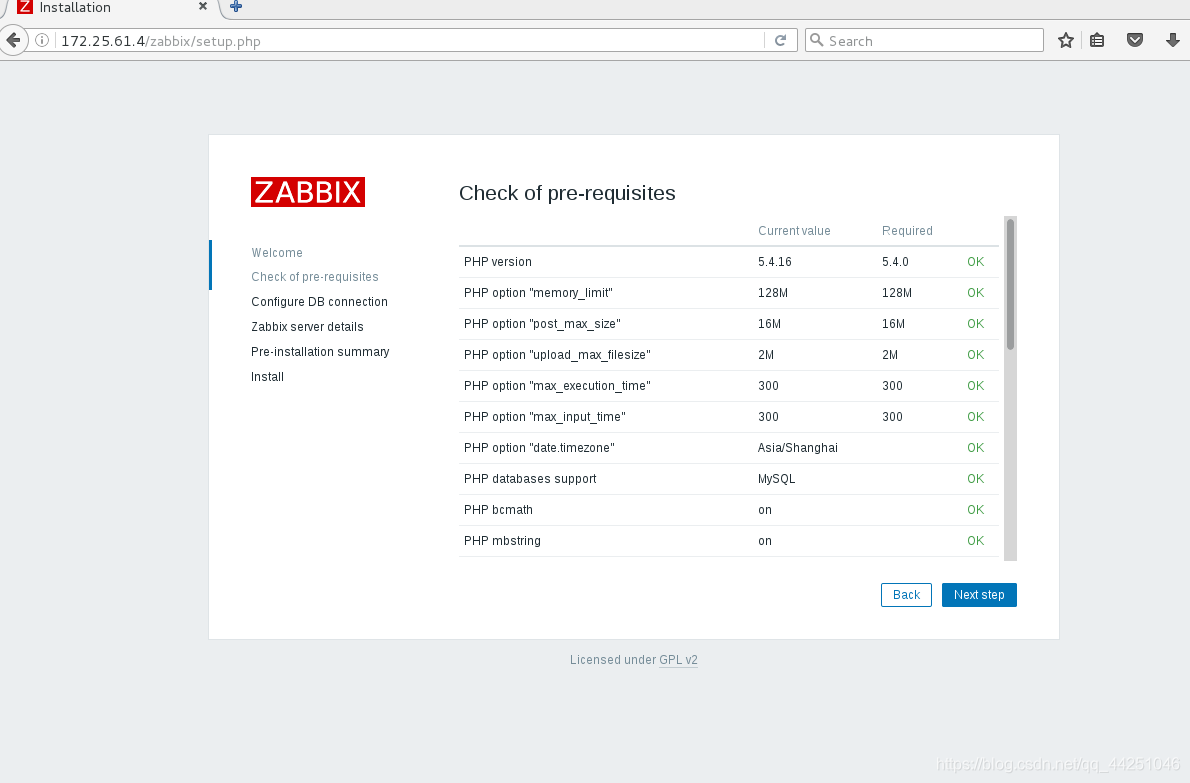This screenshot has height=783, width=1190.
Task: Select Zabbix server details step
Action: click(x=307, y=327)
